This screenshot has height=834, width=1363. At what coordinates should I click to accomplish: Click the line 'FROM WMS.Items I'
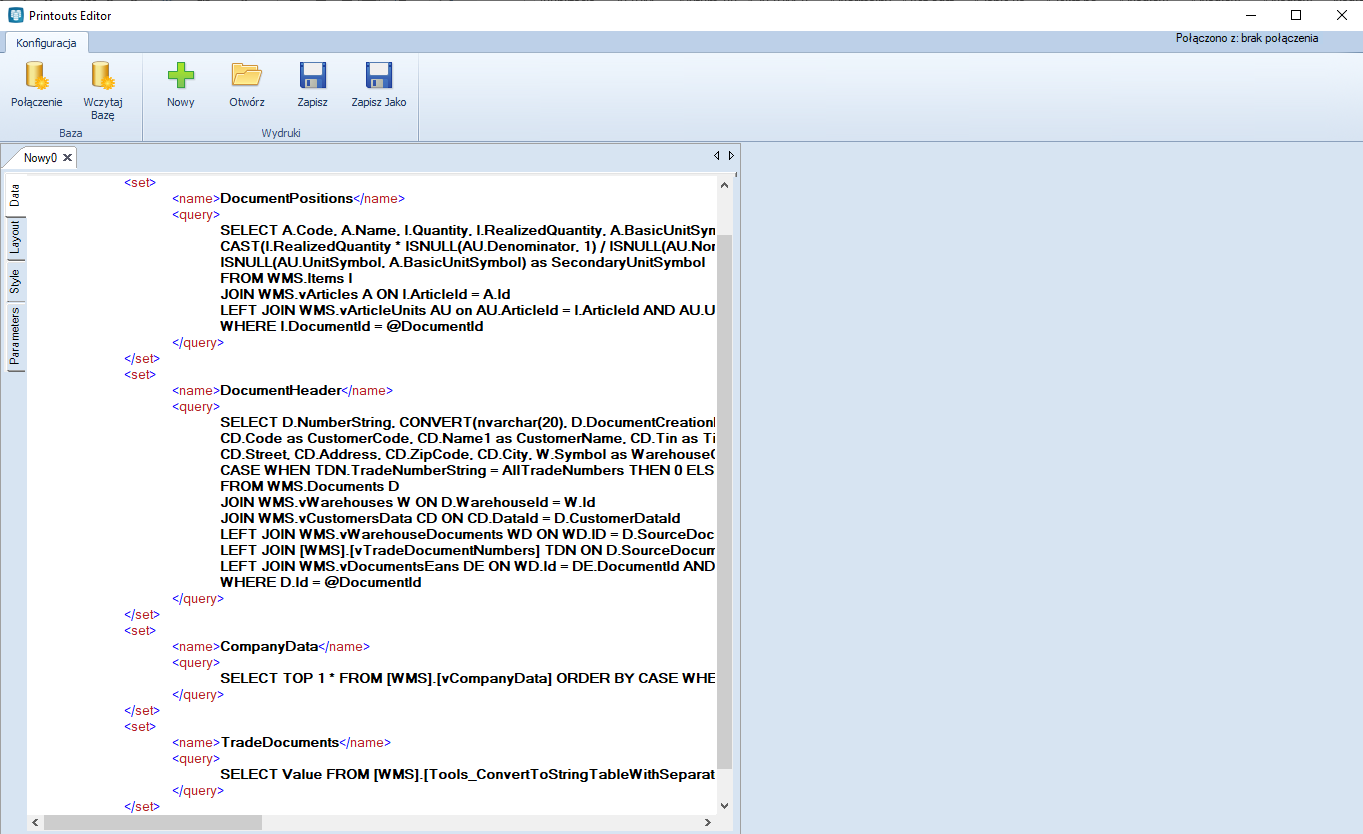pos(286,278)
